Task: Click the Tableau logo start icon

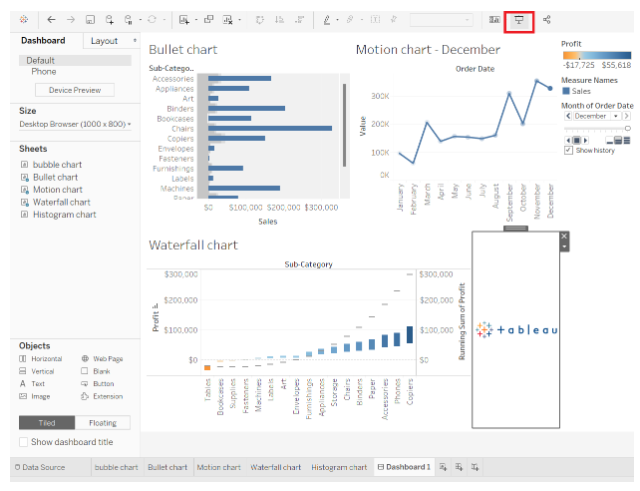Action: pos(23,20)
